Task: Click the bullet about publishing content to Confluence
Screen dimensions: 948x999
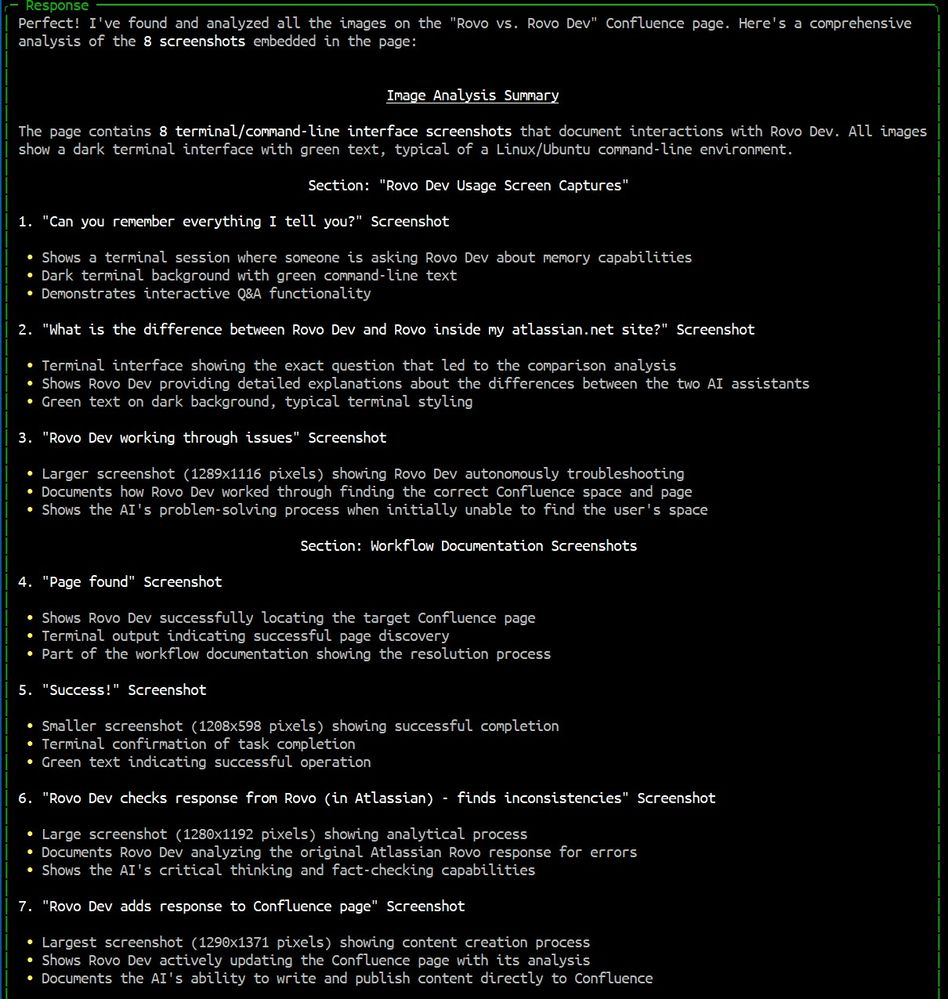Action: 347,978
